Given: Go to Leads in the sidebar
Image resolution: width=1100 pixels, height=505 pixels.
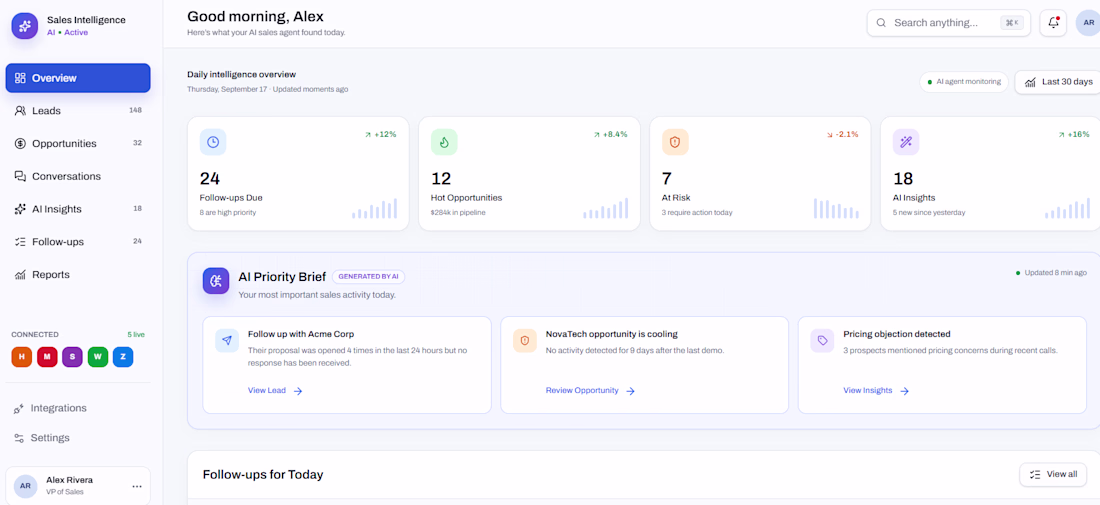Looking at the screenshot, I should pyautogui.click(x=78, y=111).
